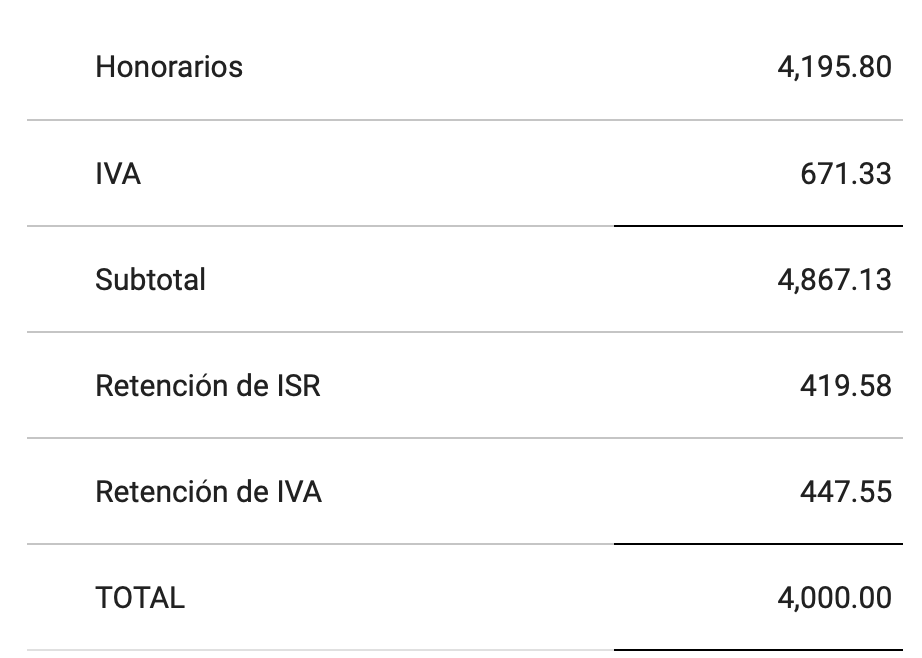Click empty middle space of Subtotal row
This screenshot has height=658, width=922.
point(492,280)
